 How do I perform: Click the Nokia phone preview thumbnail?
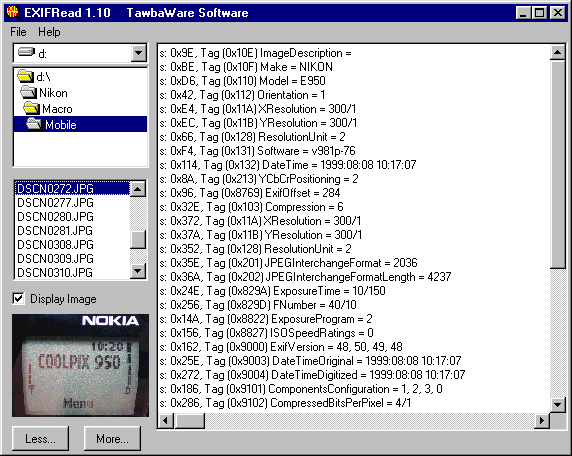click(80, 365)
